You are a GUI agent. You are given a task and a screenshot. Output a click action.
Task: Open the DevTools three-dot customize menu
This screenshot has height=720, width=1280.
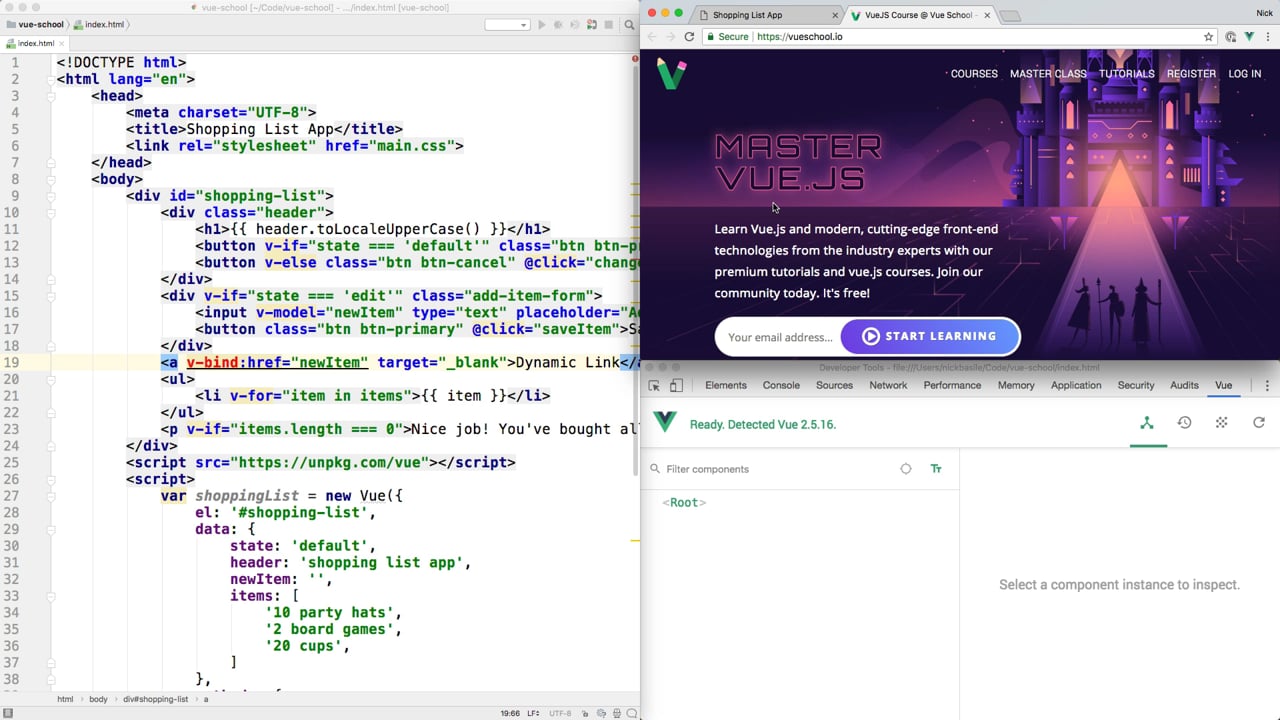[1267, 386]
